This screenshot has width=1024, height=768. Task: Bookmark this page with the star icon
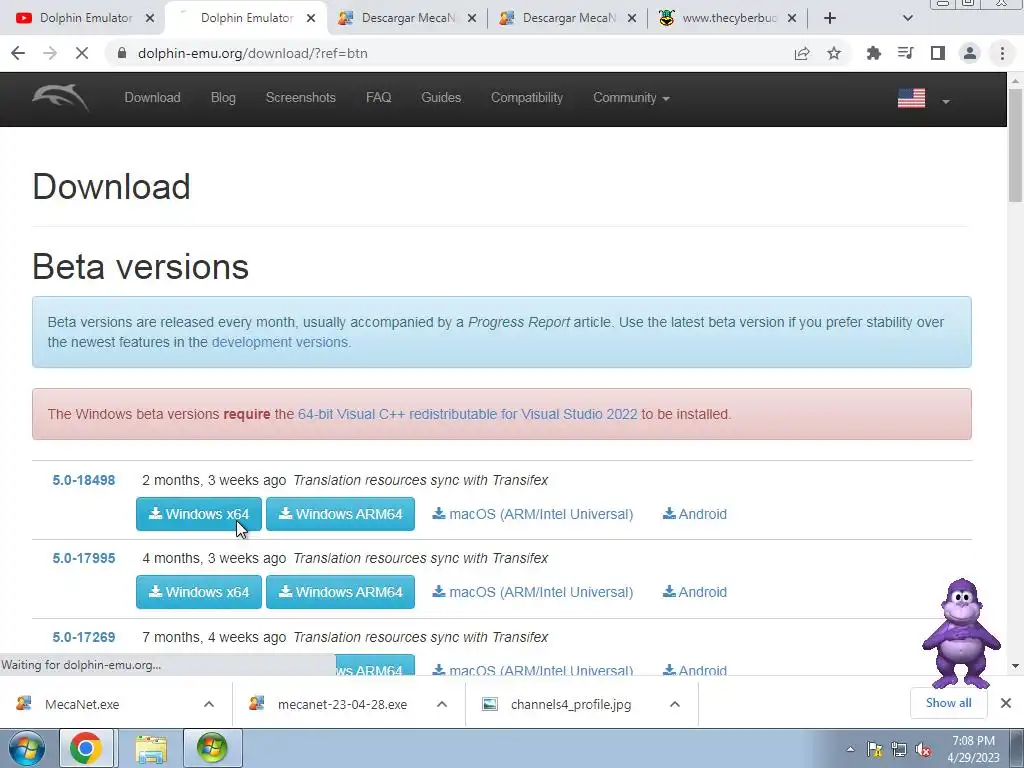click(834, 54)
